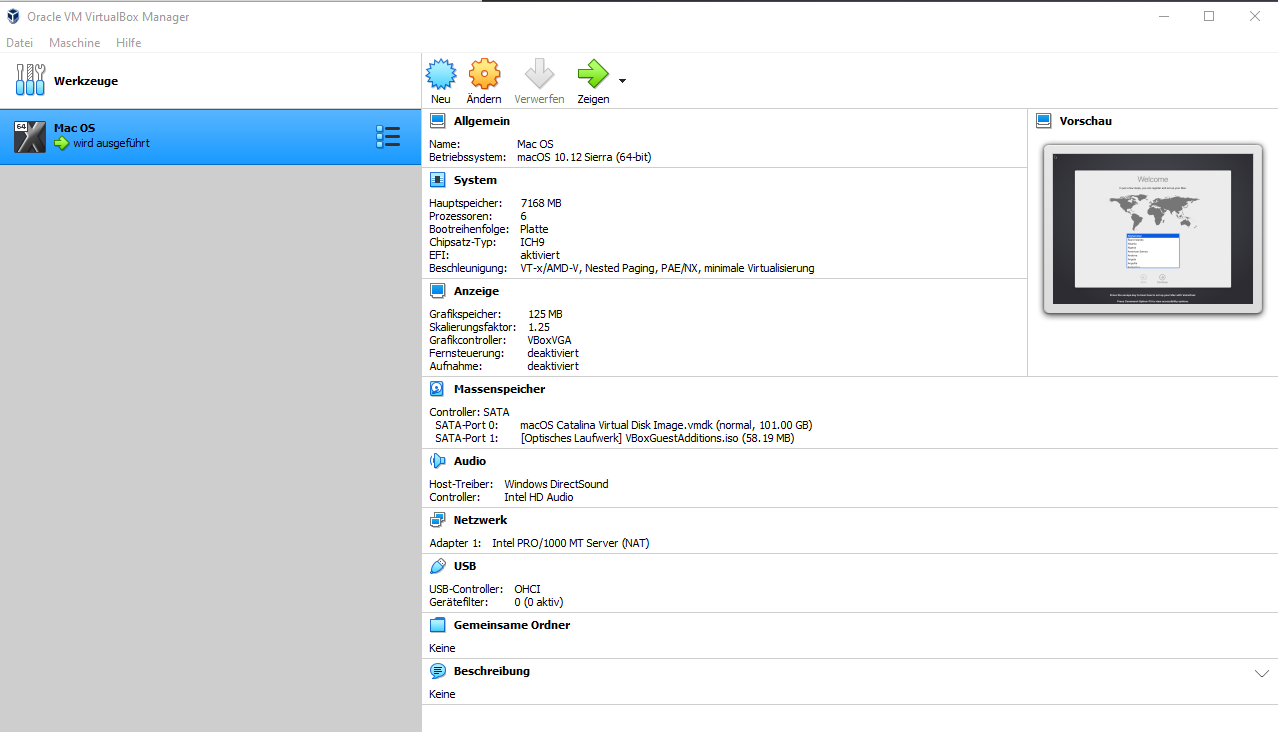Click the Werkzeuge label
The height and width of the screenshot is (732, 1278).
pos(86,81)
